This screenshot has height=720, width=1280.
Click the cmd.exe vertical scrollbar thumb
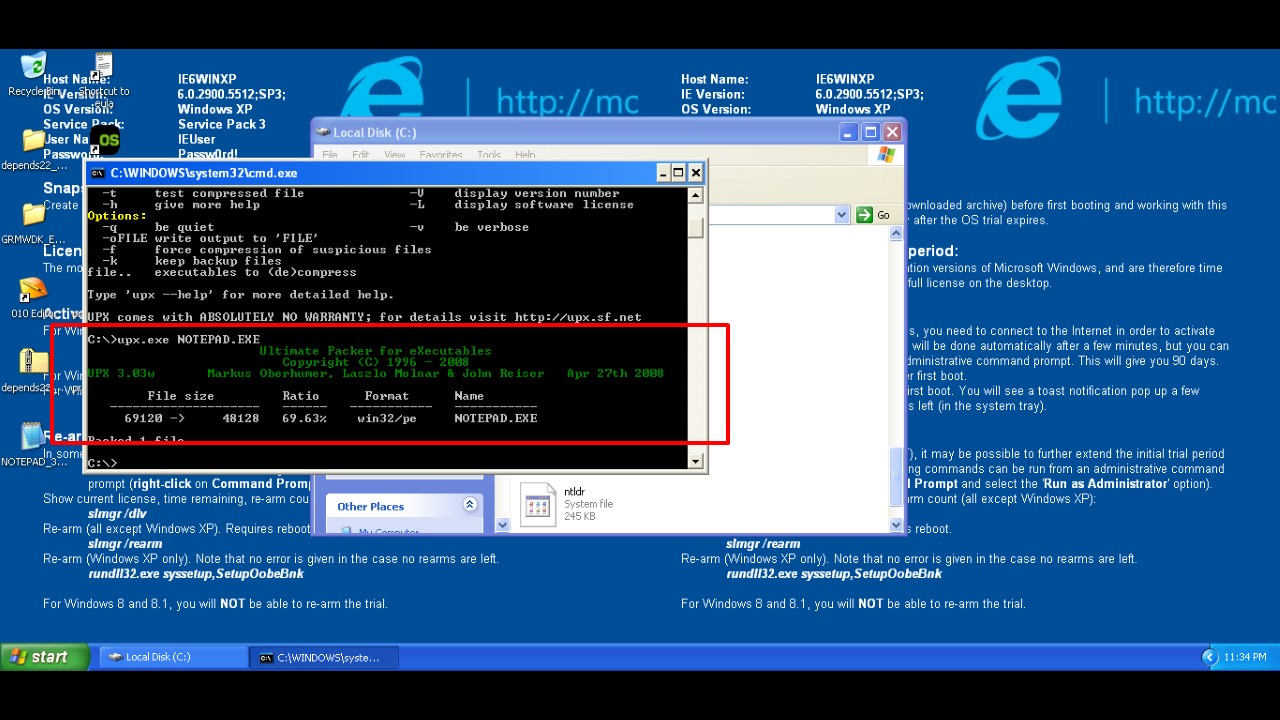tap(696, 229)
